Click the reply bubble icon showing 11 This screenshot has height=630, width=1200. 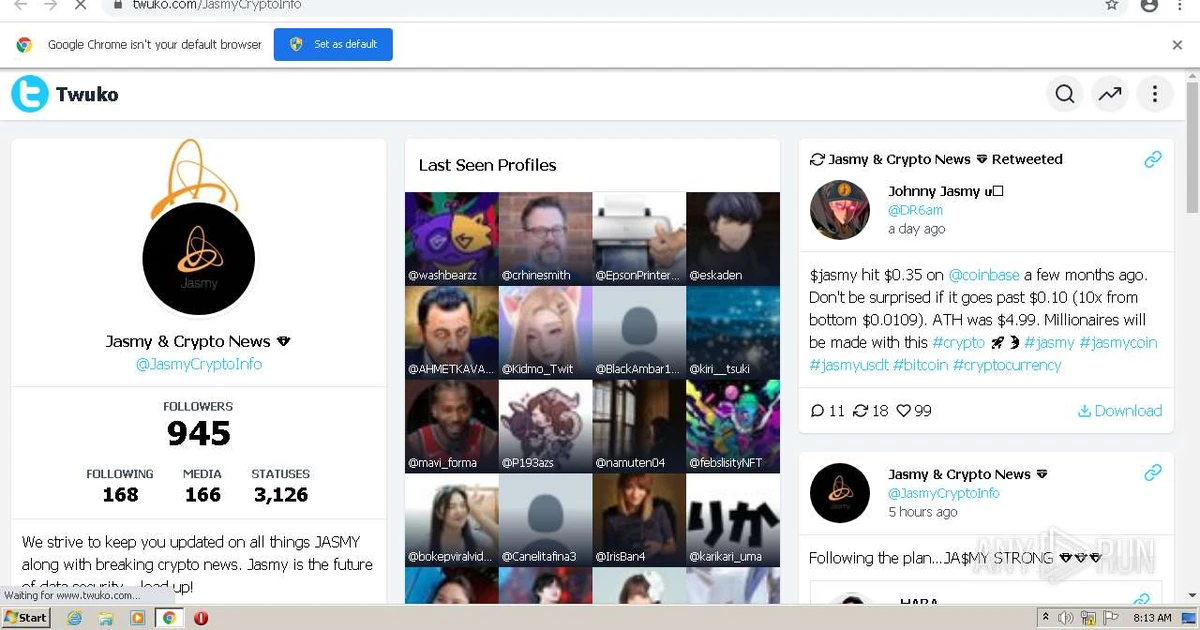820,410
